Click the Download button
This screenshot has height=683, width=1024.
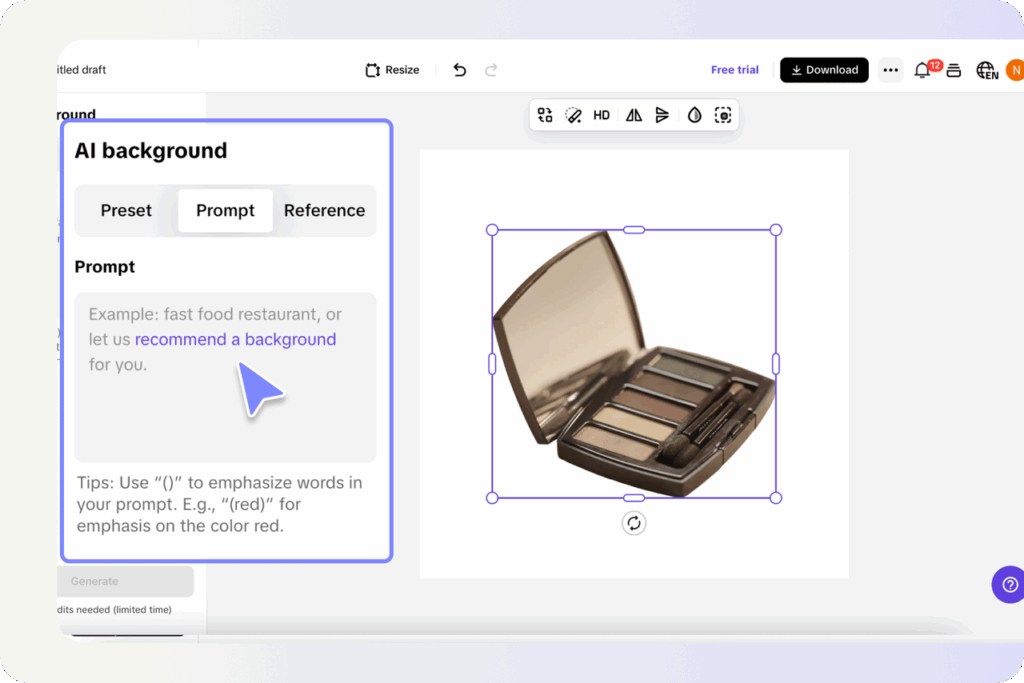click(x=824, y=70)
